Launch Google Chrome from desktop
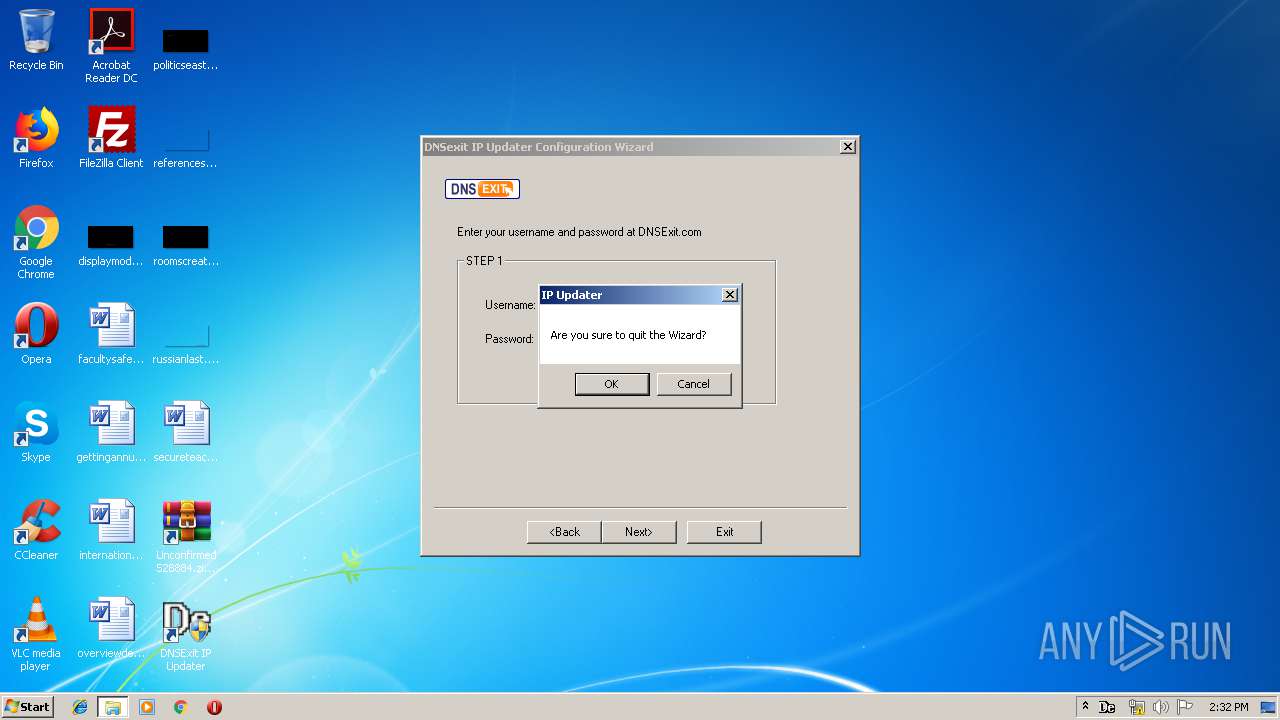Screen dimensions: 1280x720 click(x=36, y=242)
